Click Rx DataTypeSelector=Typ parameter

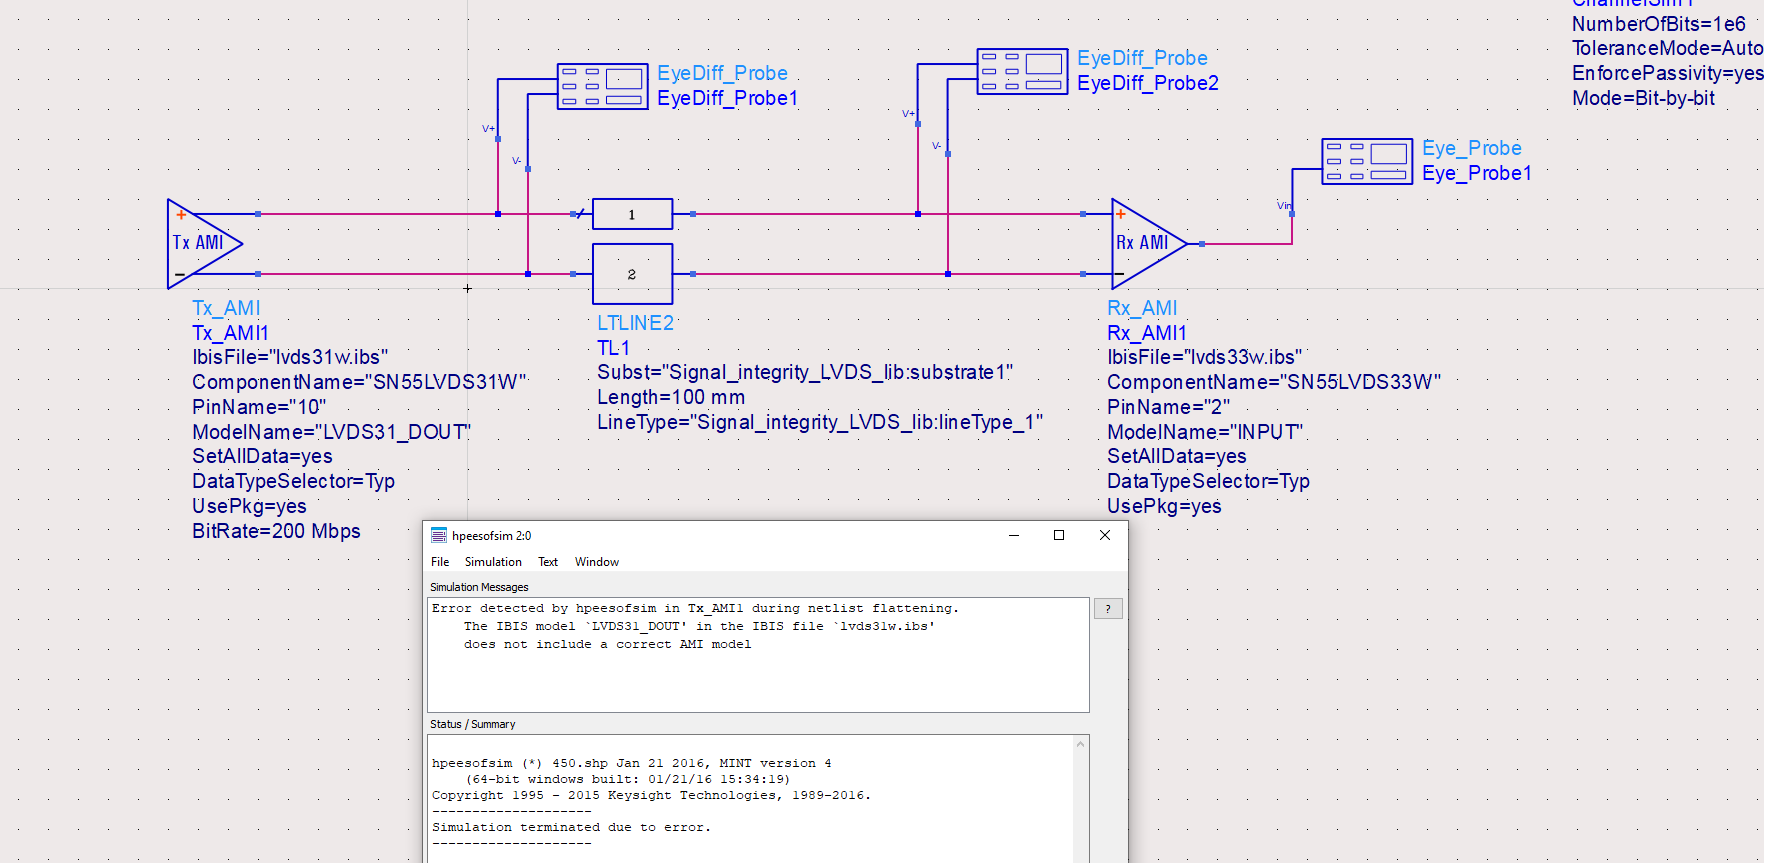tap(1208, 481)
